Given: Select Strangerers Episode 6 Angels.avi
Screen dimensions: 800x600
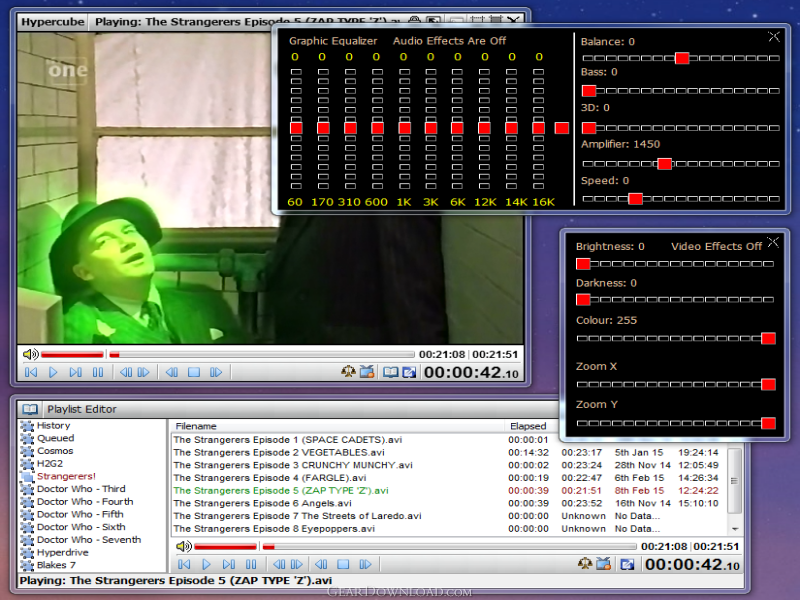Looking at the screenshot, I should coord(262,504).
